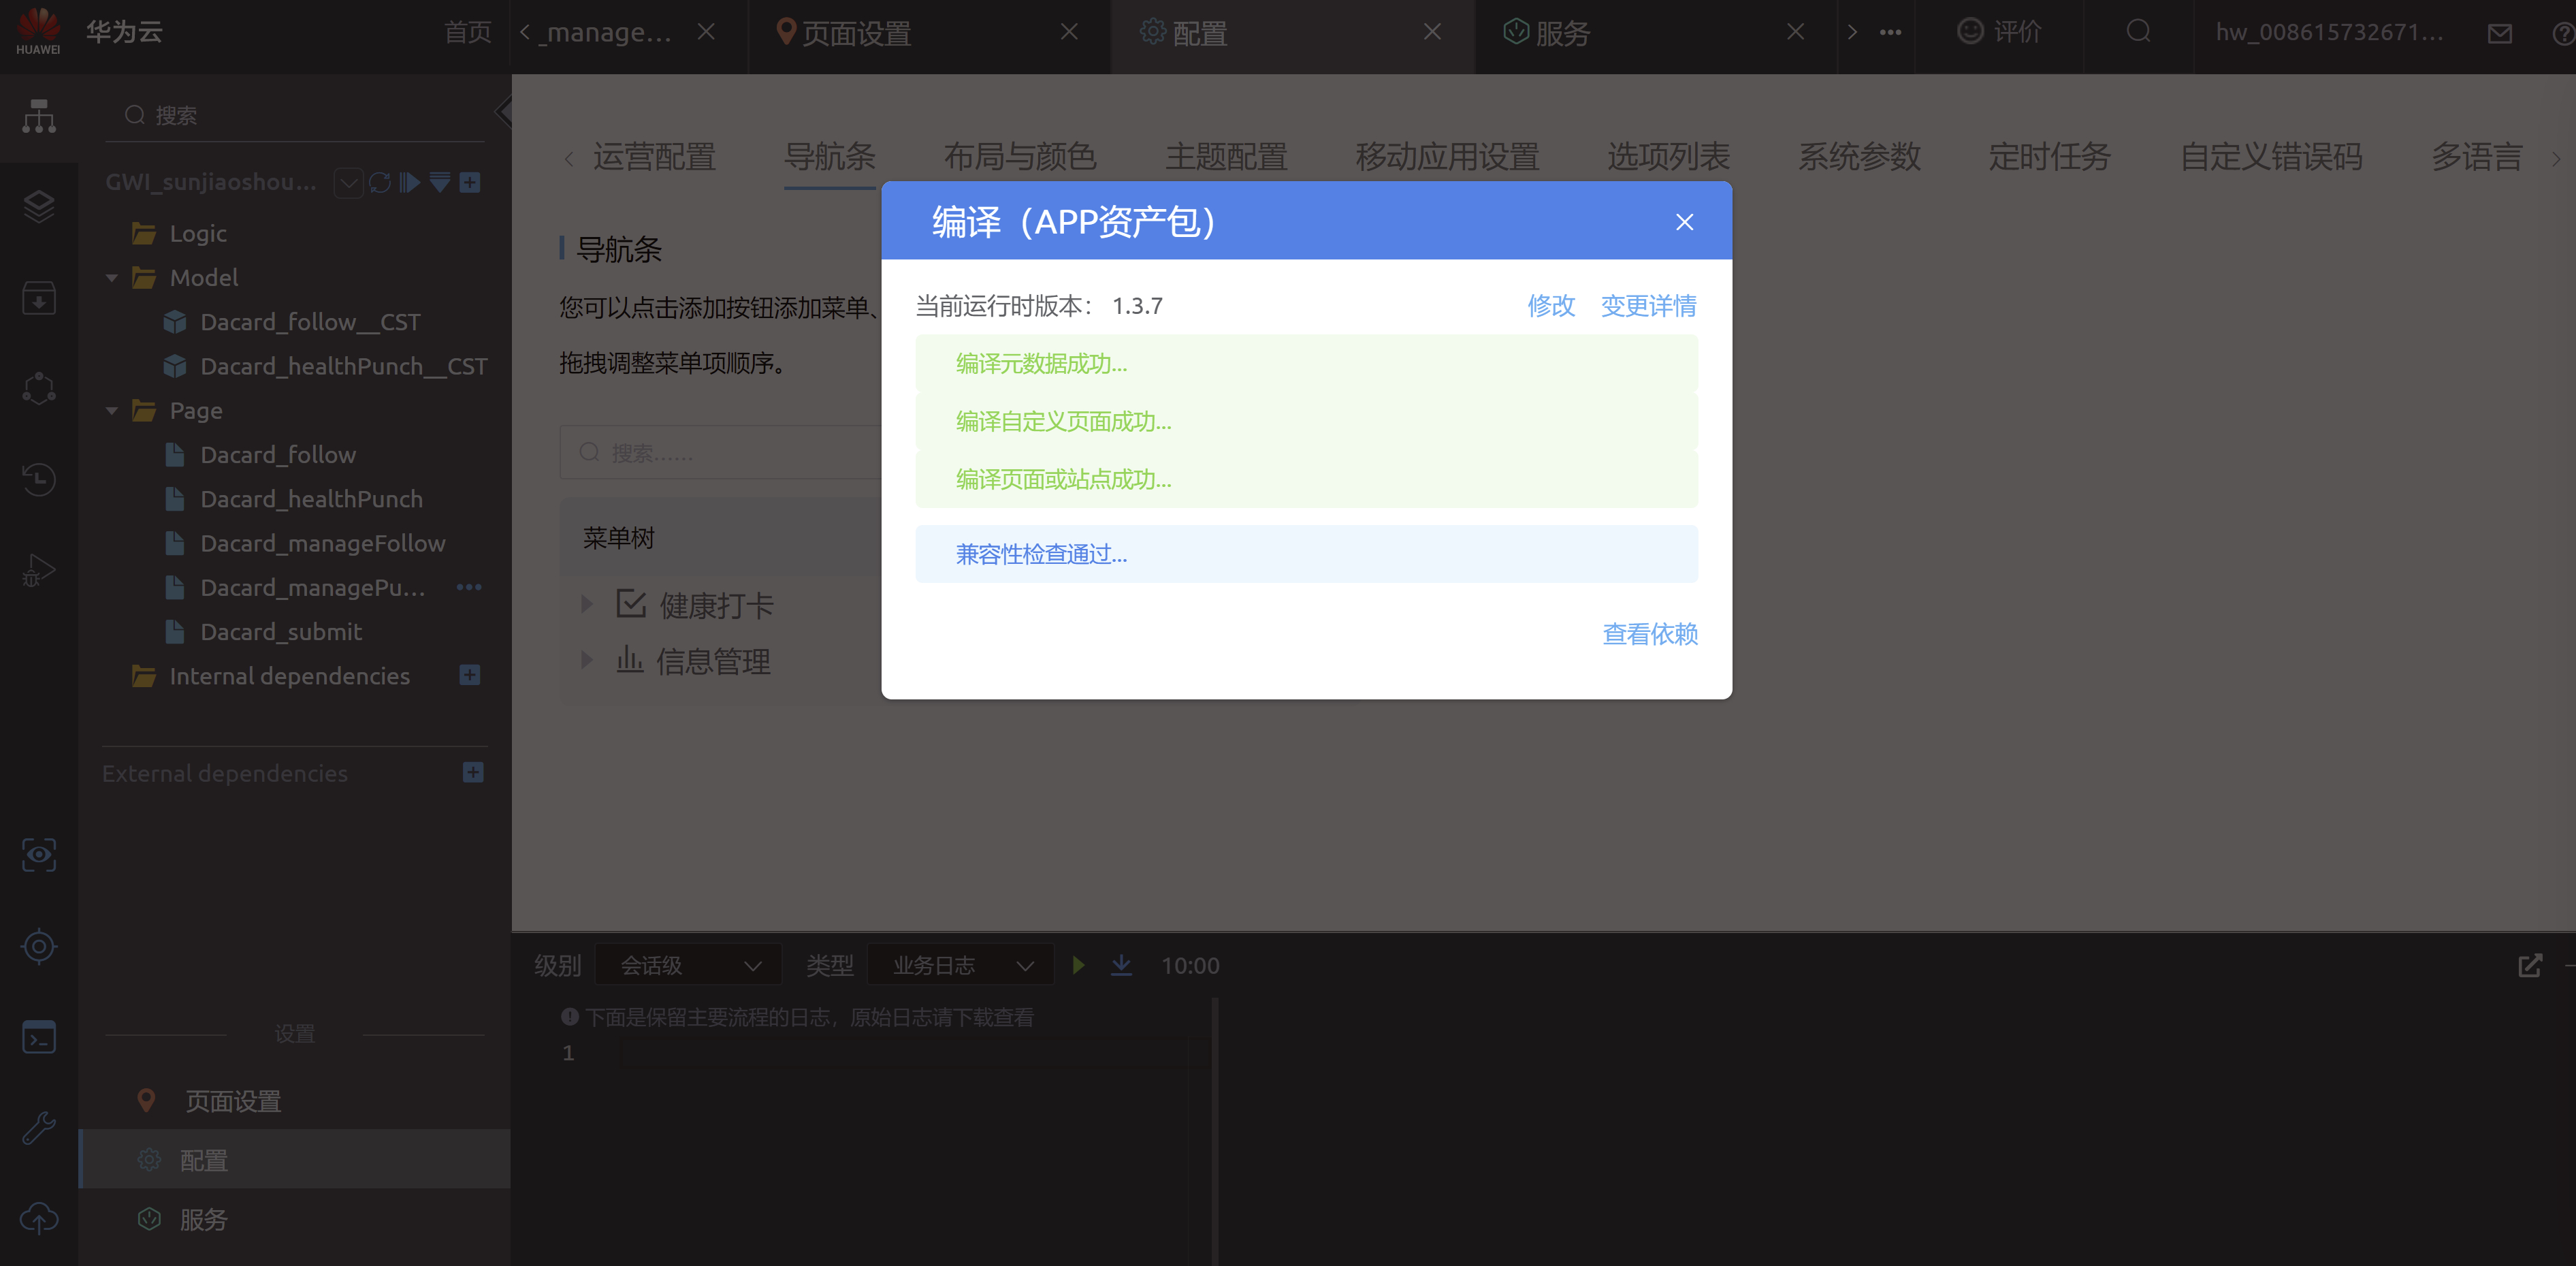Viewport: 2576px width, 1266px height.
Task: Close the 编译 dialog
Action: pyautogui.click(x=1684, y=222)
